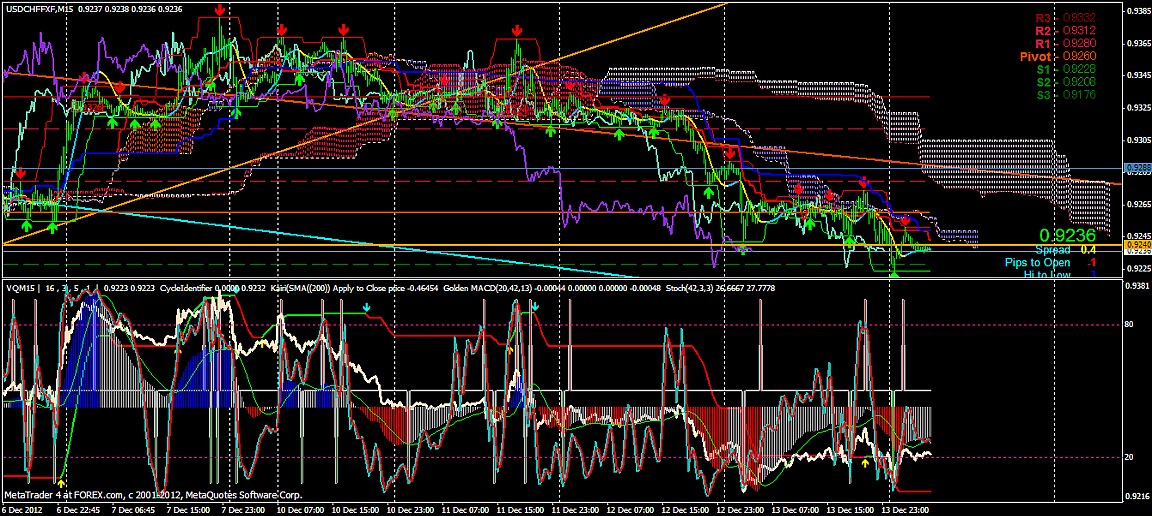Click the VQM15 indicator label
This screenshot has height=516, width=1152.
click(x=20, y=287)
